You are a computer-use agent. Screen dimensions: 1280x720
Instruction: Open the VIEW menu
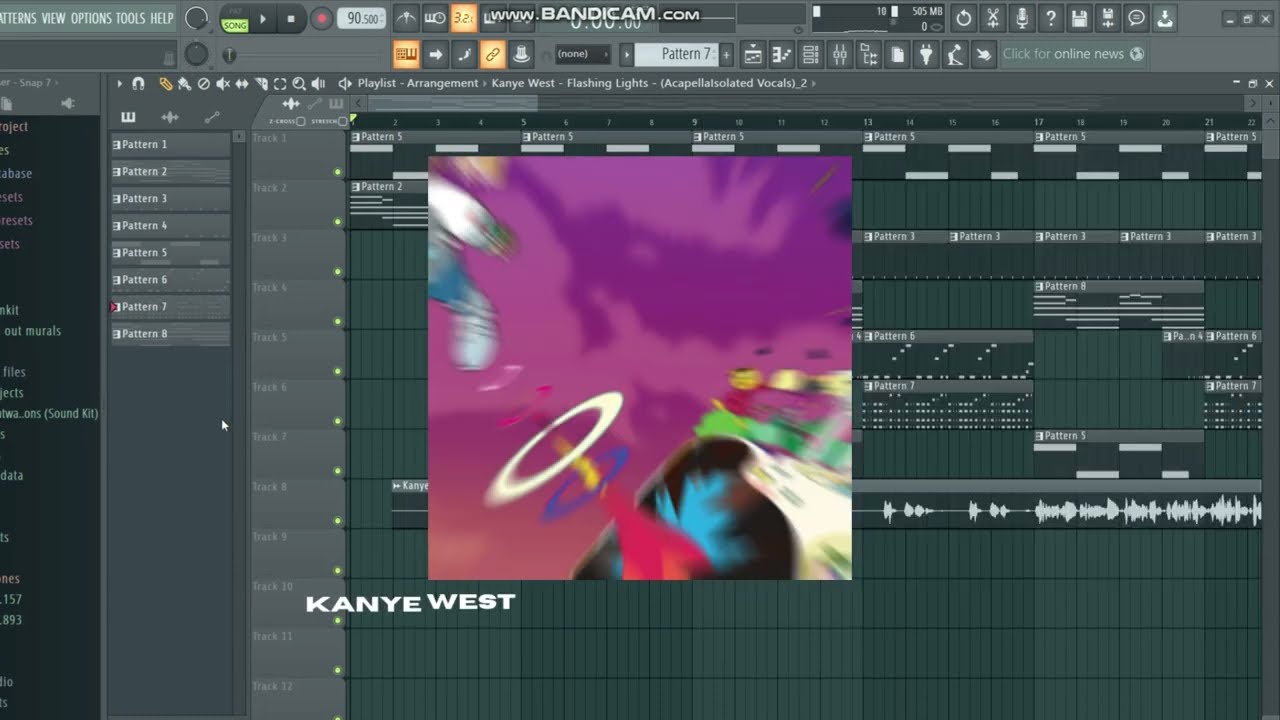click(x=54, y=18)
